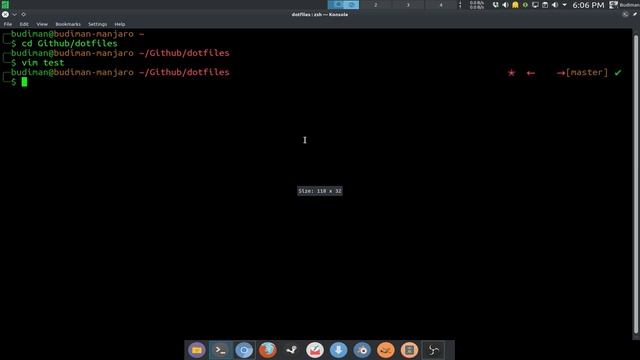Open the Settings menu

click(98, 24)
